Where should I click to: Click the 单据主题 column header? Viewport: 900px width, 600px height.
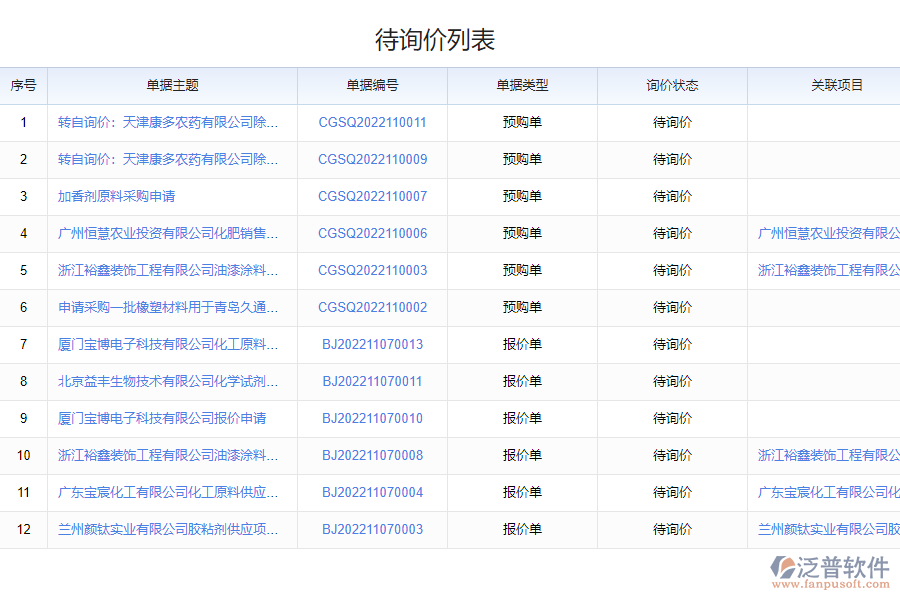[x=172, y=86]
